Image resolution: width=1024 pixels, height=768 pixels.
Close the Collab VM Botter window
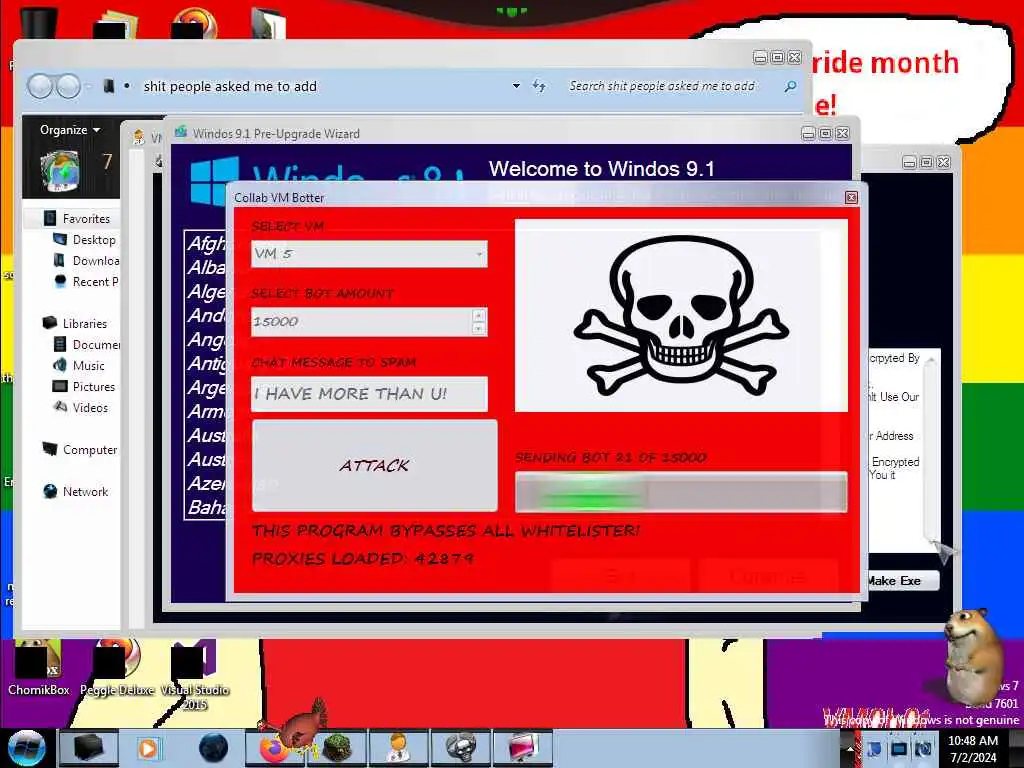pos(851,197)
